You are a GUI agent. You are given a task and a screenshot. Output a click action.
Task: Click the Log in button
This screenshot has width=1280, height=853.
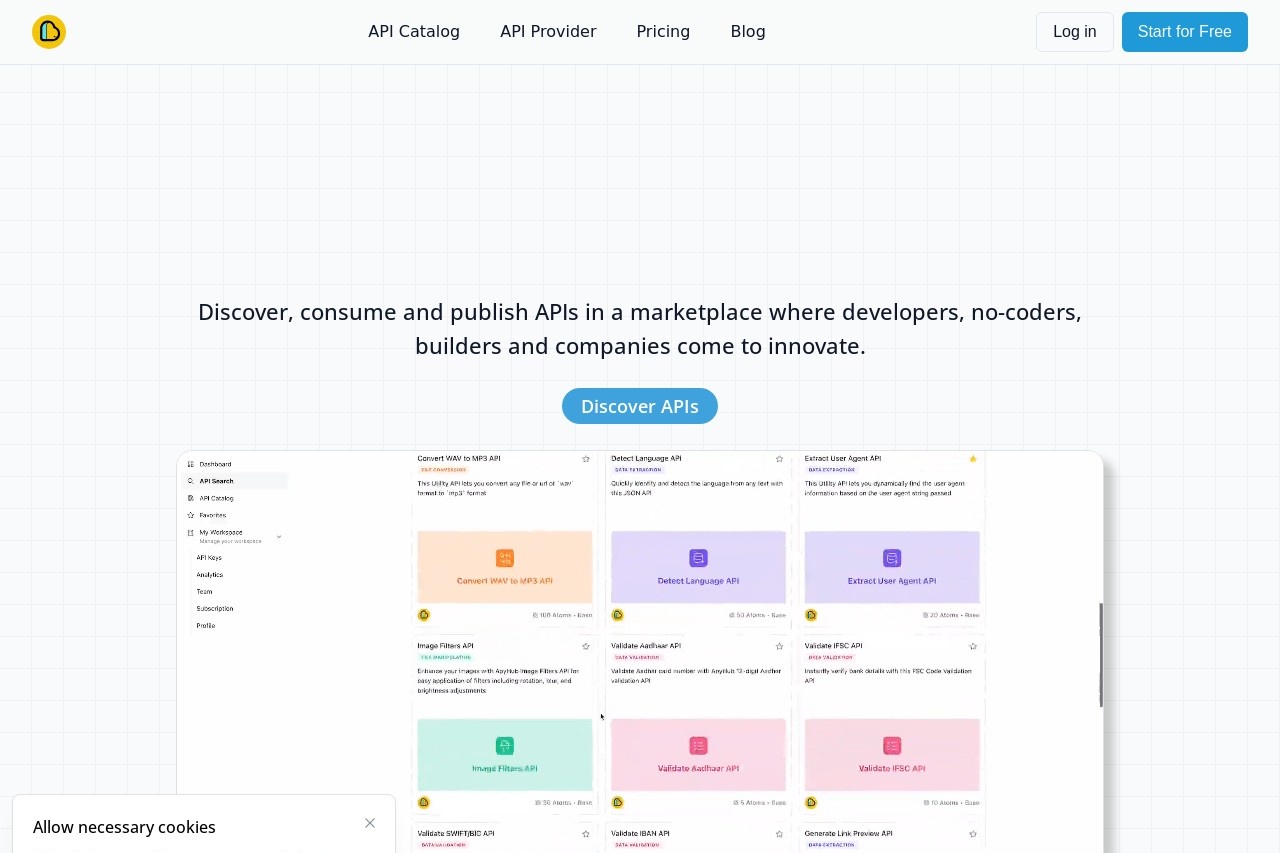click(x=1075, y=32)
